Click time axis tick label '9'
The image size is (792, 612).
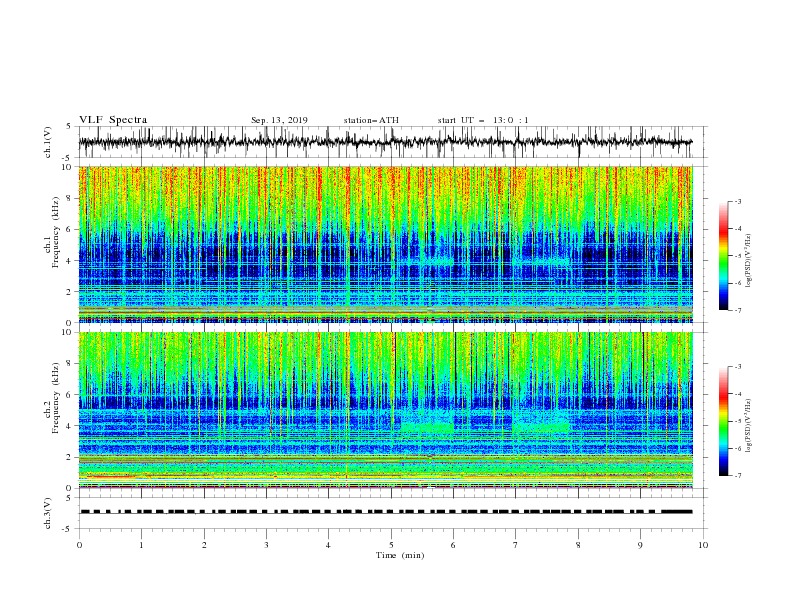point(640,545)
